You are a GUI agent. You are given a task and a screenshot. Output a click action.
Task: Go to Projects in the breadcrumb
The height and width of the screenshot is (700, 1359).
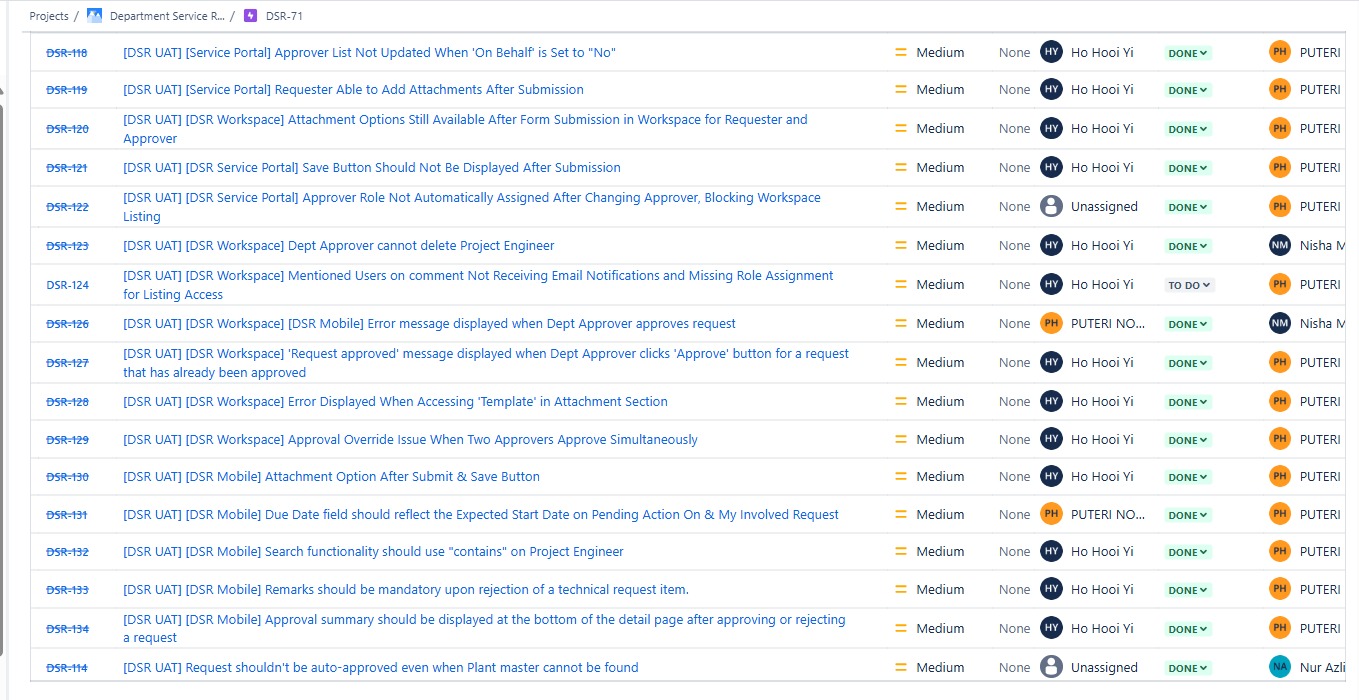[49, 16]
